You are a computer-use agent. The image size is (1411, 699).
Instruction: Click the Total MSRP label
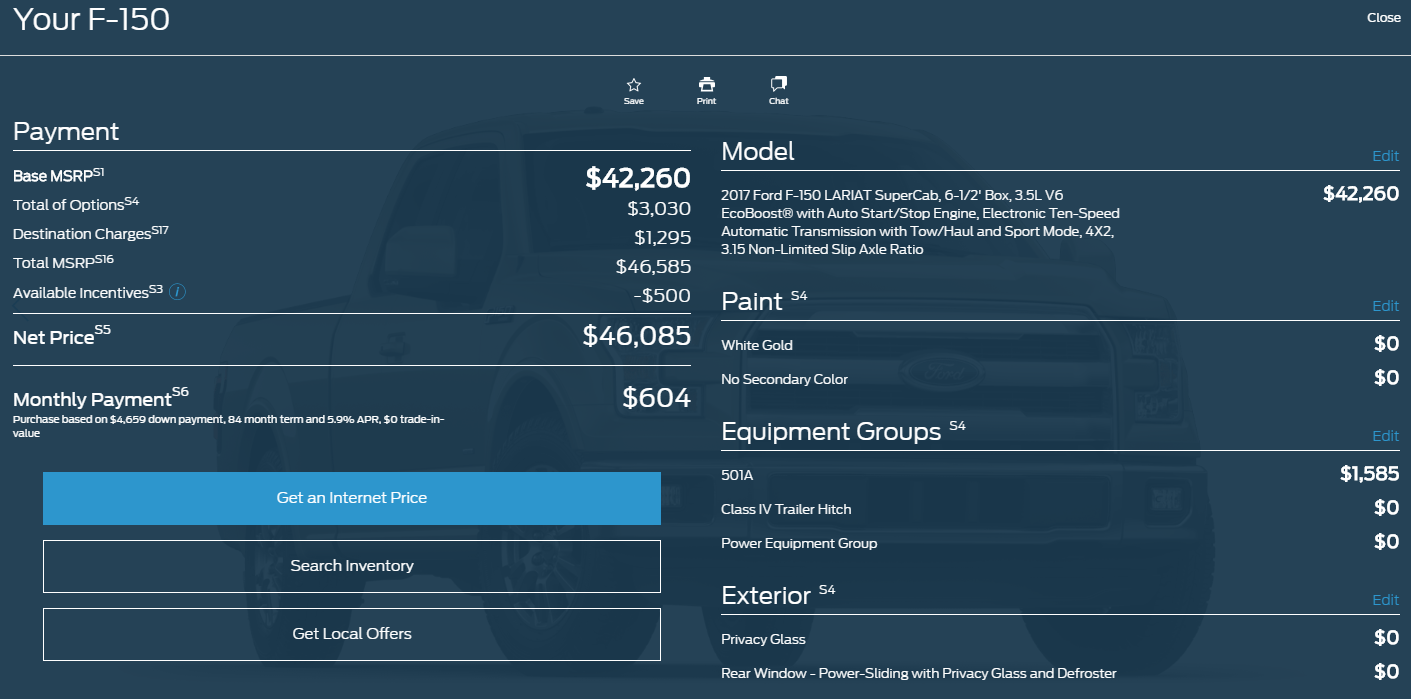64,262
